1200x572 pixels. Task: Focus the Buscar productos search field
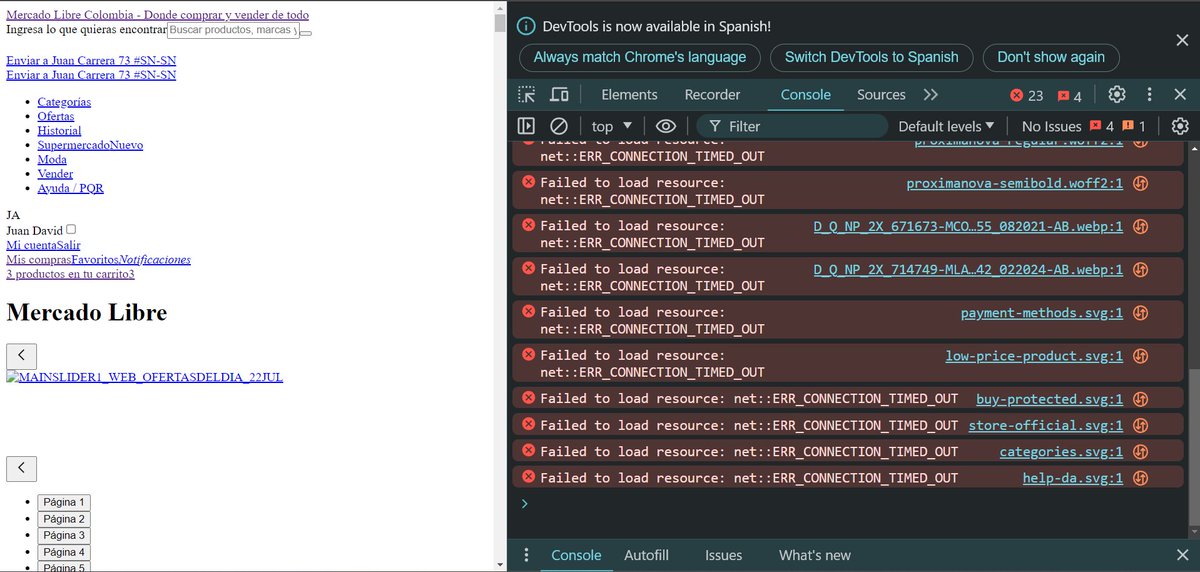pyautogui.click(x=232, y=30)
